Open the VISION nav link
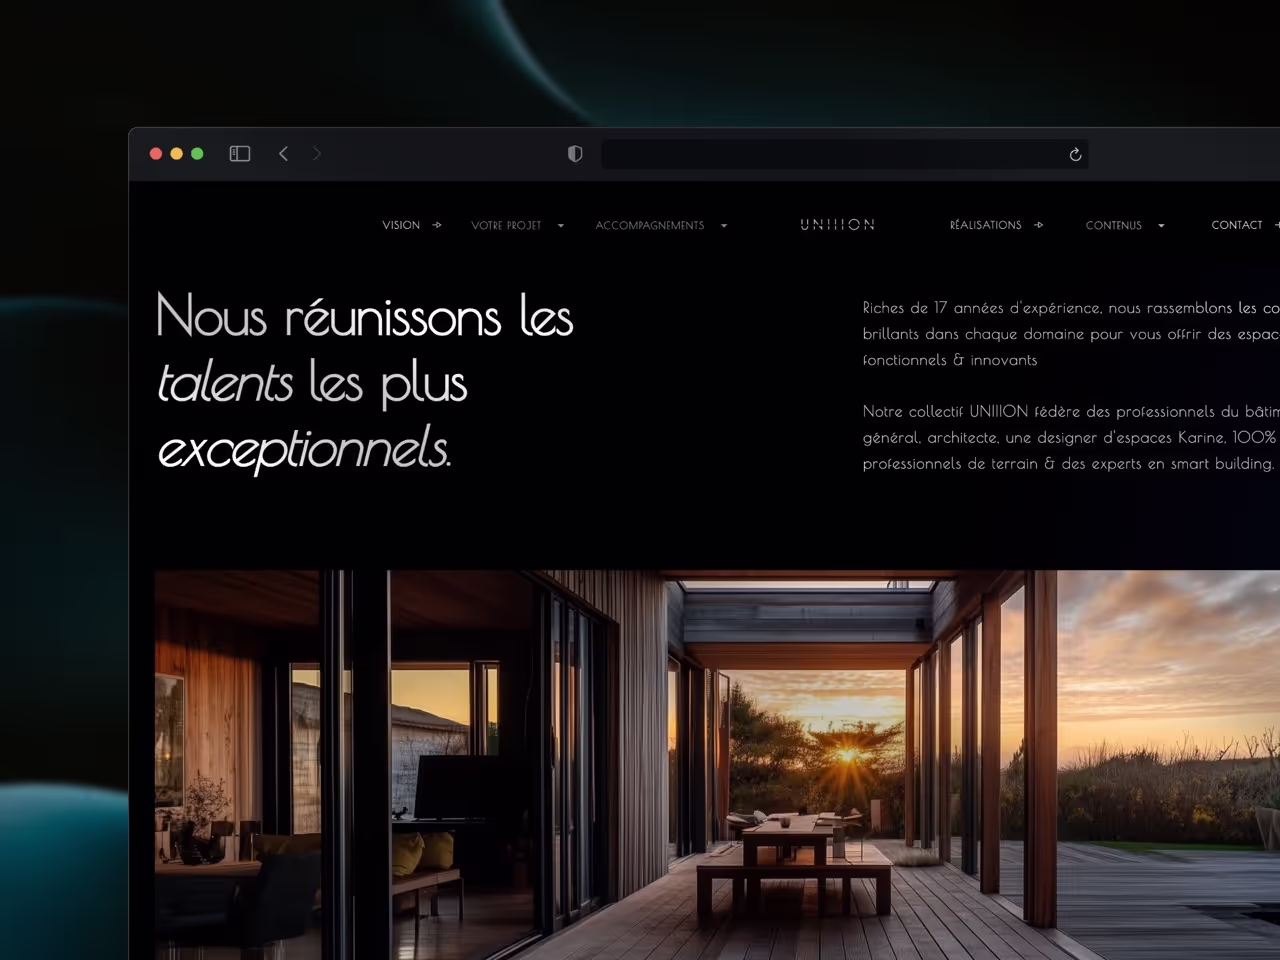The image size is (1280, 960). [x=401, y=225]
